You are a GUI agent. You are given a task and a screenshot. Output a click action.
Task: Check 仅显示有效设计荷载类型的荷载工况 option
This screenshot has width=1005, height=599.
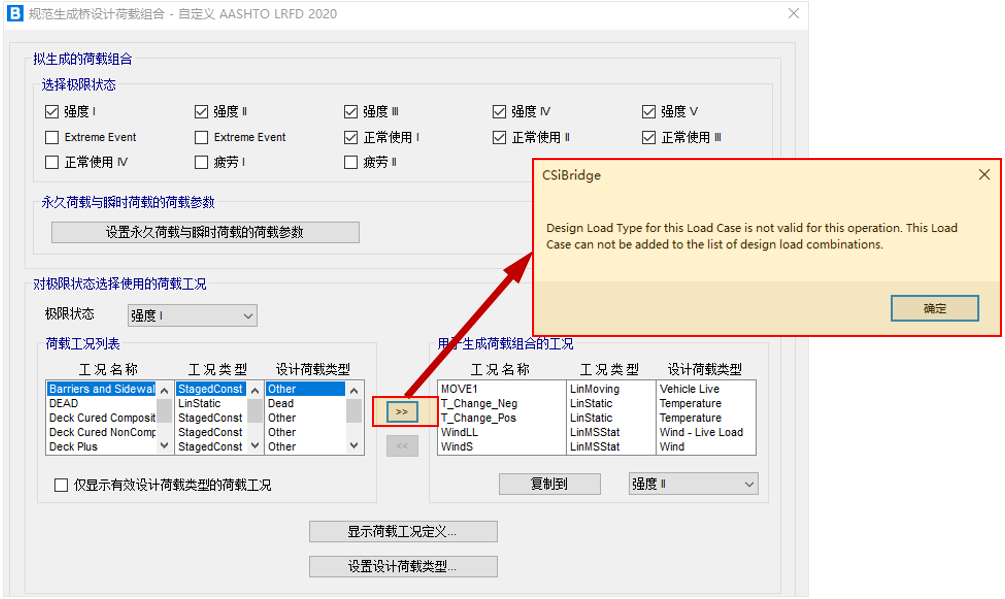pyautogui.click(x=62, y=485)
